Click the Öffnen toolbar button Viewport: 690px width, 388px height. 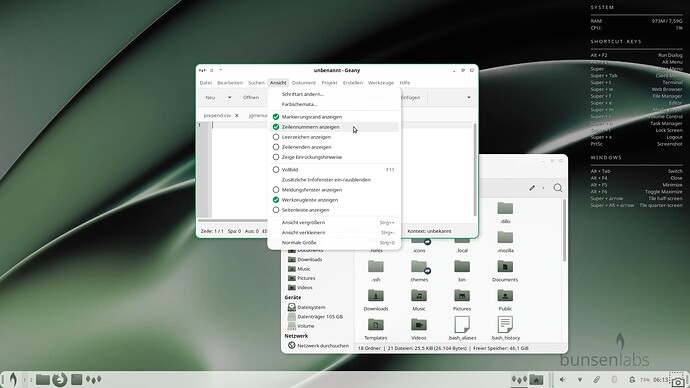click(x=251, y=97)
